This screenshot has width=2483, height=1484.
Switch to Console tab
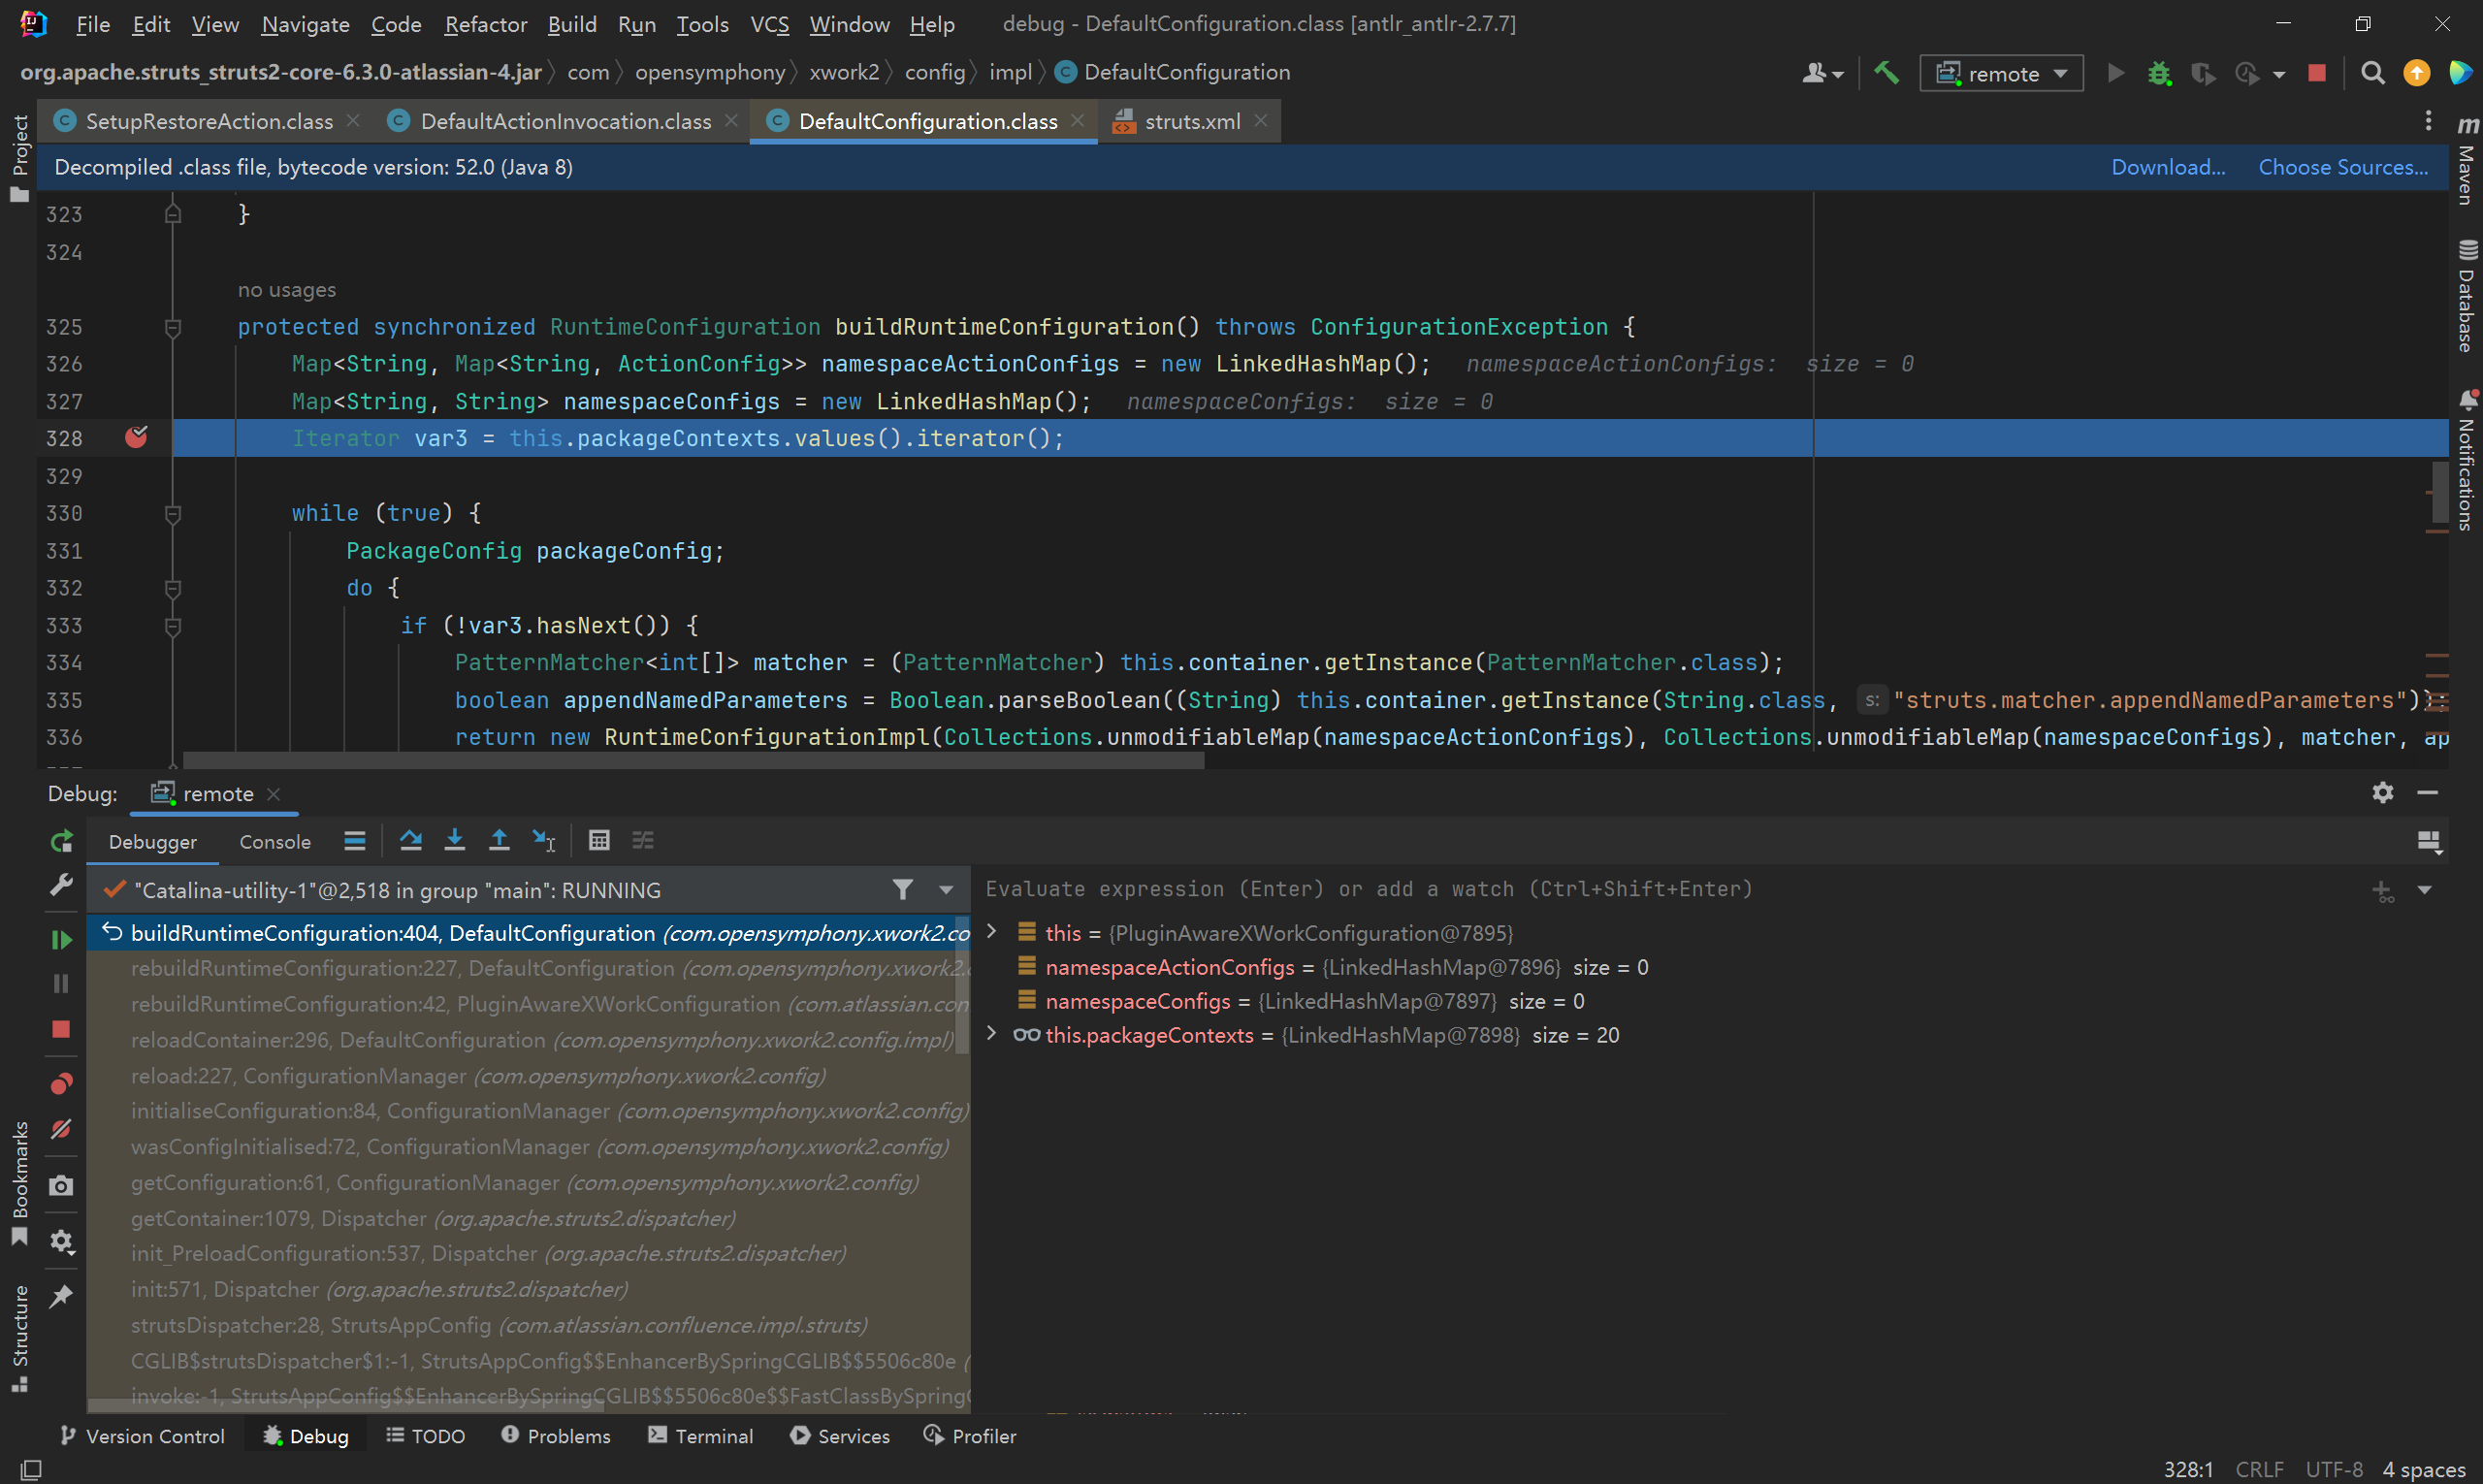click(x=275, y=842)
